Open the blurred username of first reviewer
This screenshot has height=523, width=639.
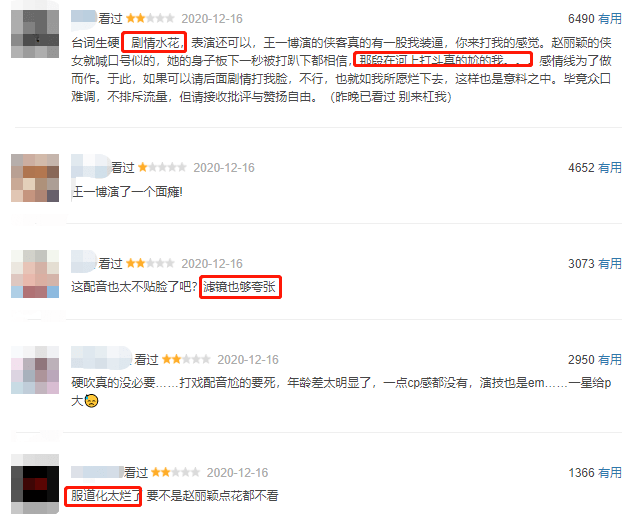pos(84,18)
